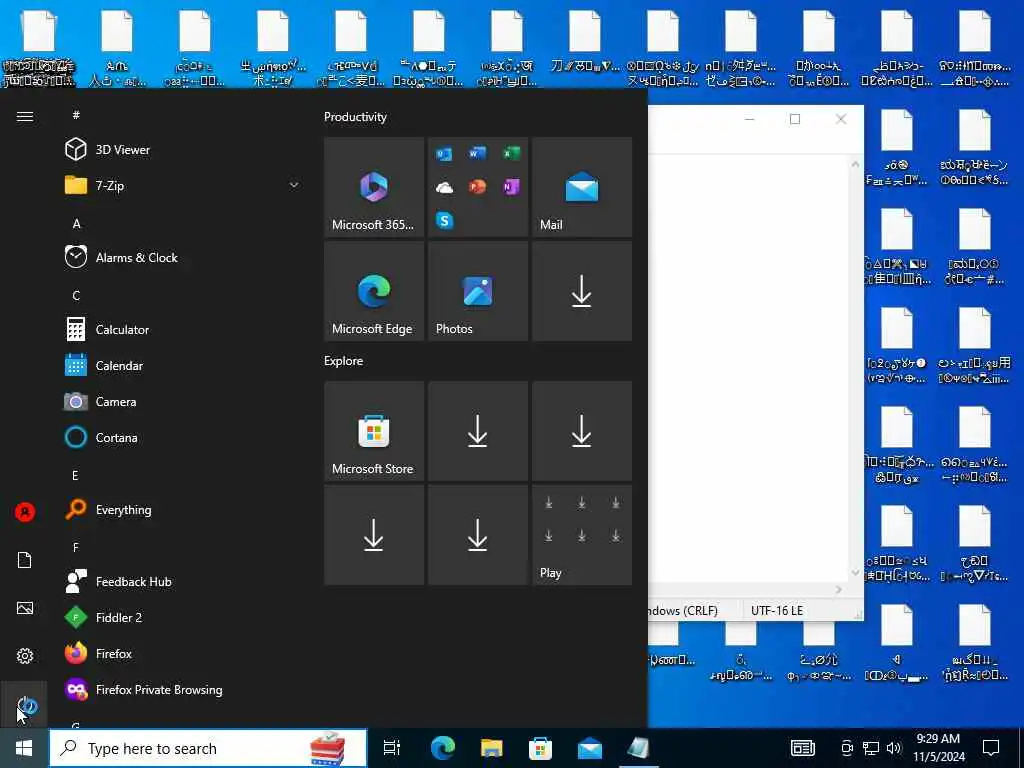1024x768 pixels.
Task: Launch Alarms & Clock
Action: pos(183,257)
